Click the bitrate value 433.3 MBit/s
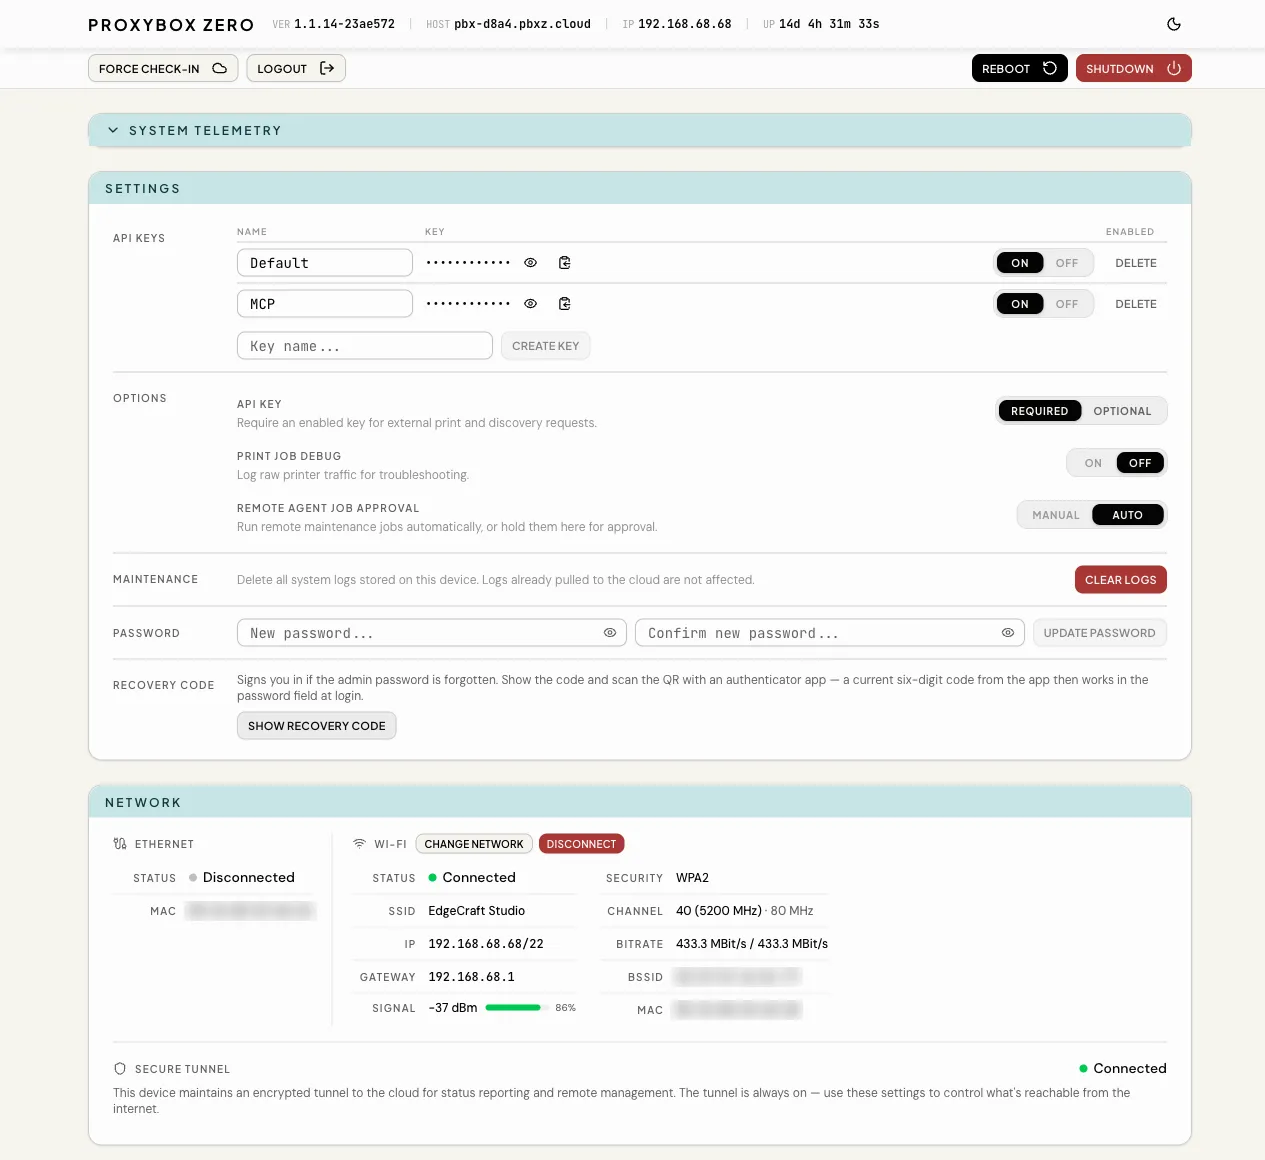The width and height of the screenshot is (1265, 1160). (752, 944)
